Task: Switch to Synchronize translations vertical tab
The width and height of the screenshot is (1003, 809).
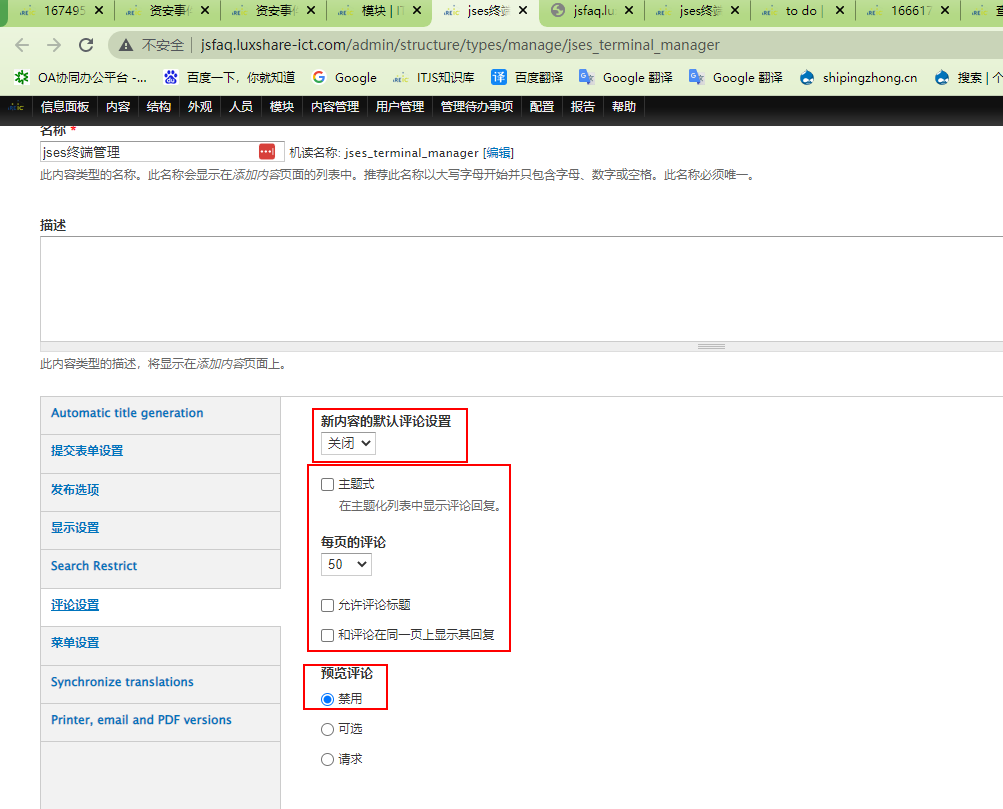Action: pos(161,684)
